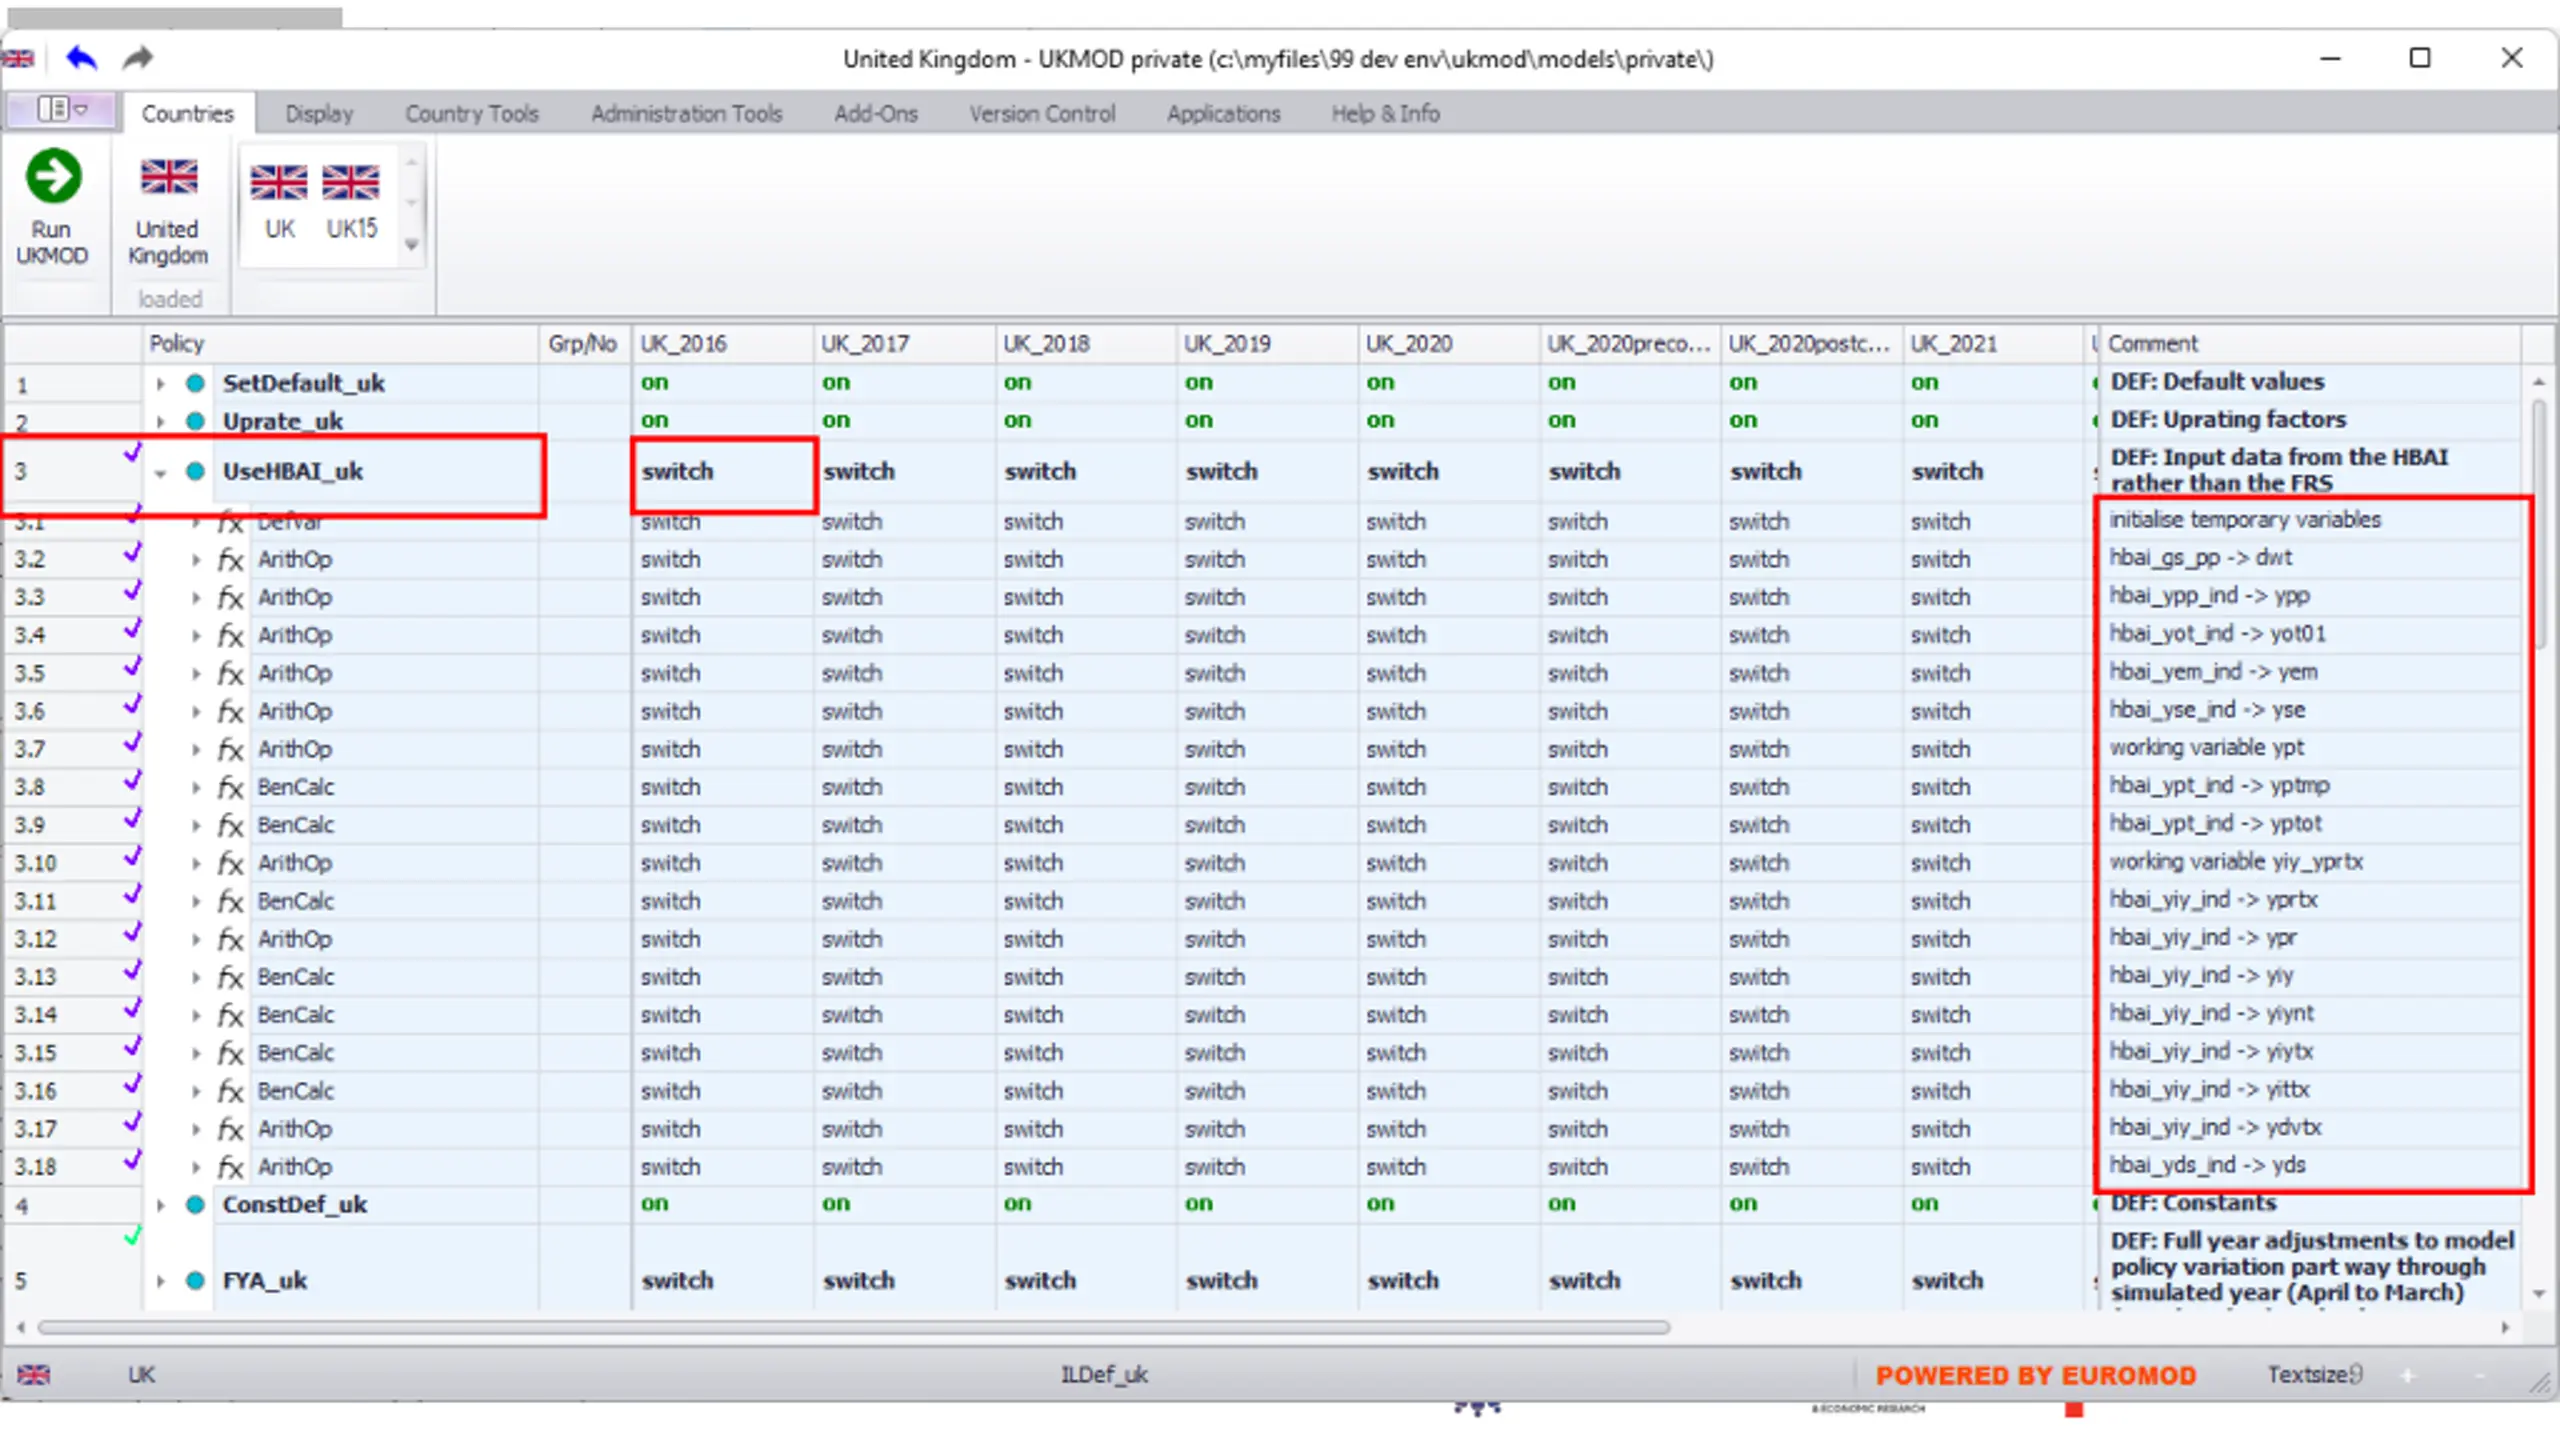Expand function 3.5 ArithOp row
Viewport: 2560px width, 1440px height.
click(x=196, y=674)
